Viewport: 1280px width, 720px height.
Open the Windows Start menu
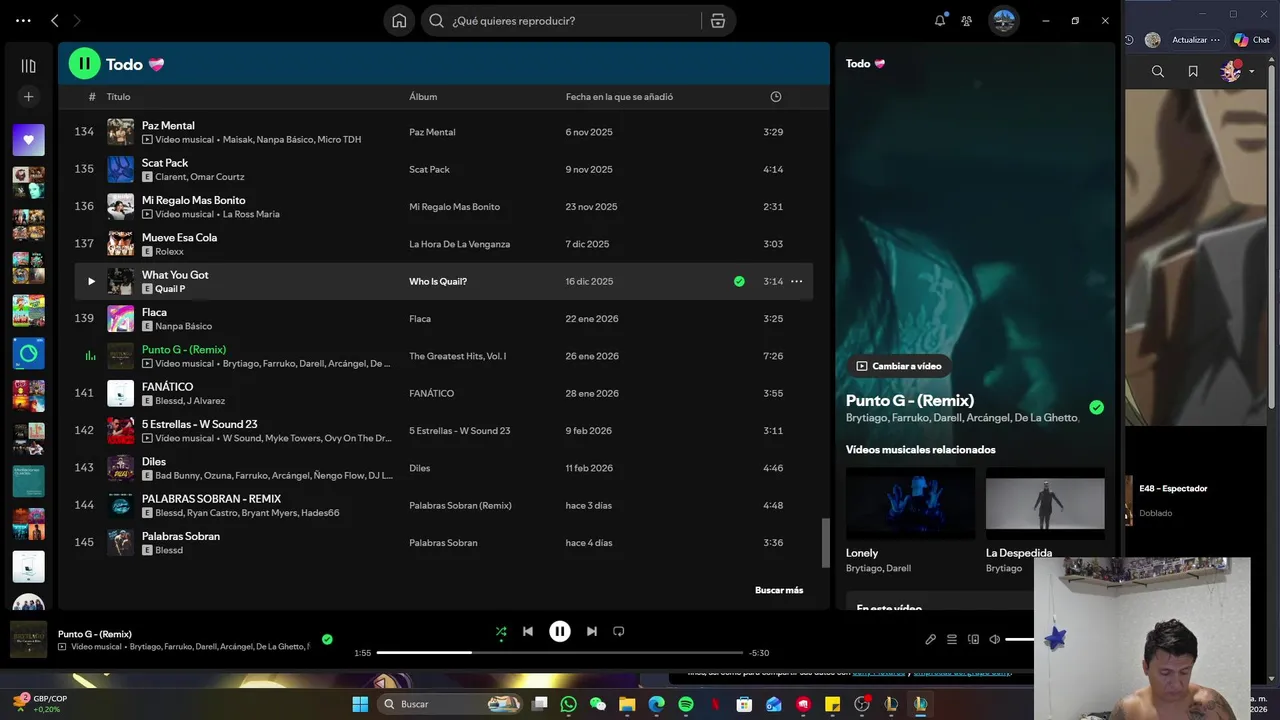[x=360, y=704]
